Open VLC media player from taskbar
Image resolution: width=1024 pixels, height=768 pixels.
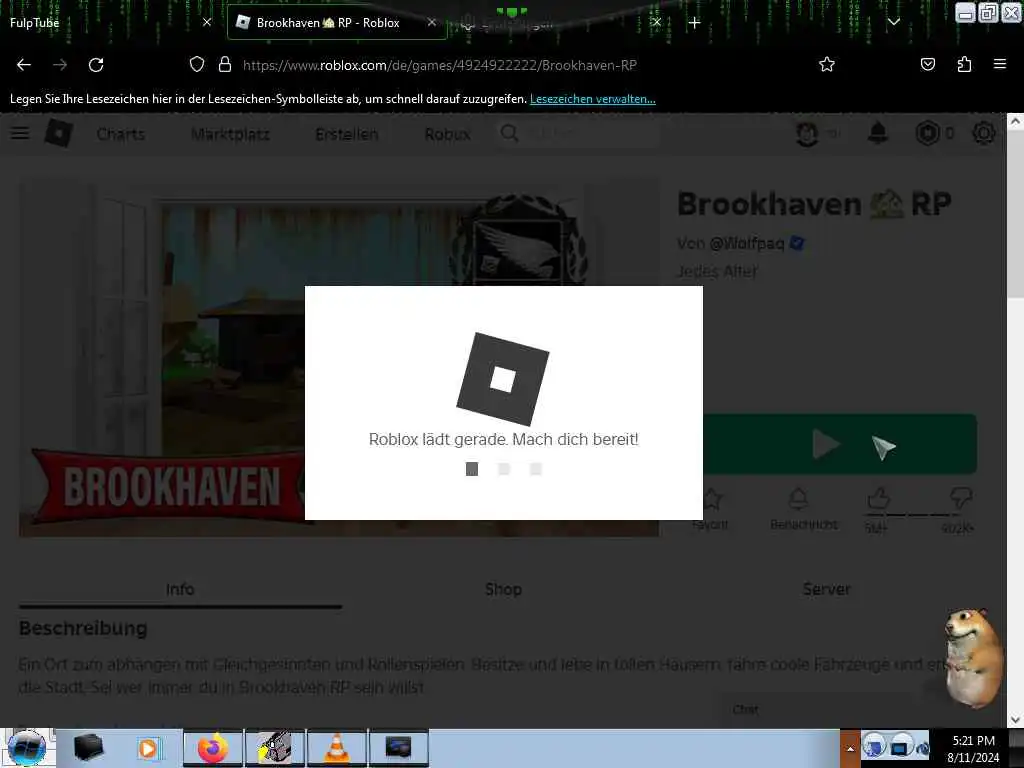point(336,748)
